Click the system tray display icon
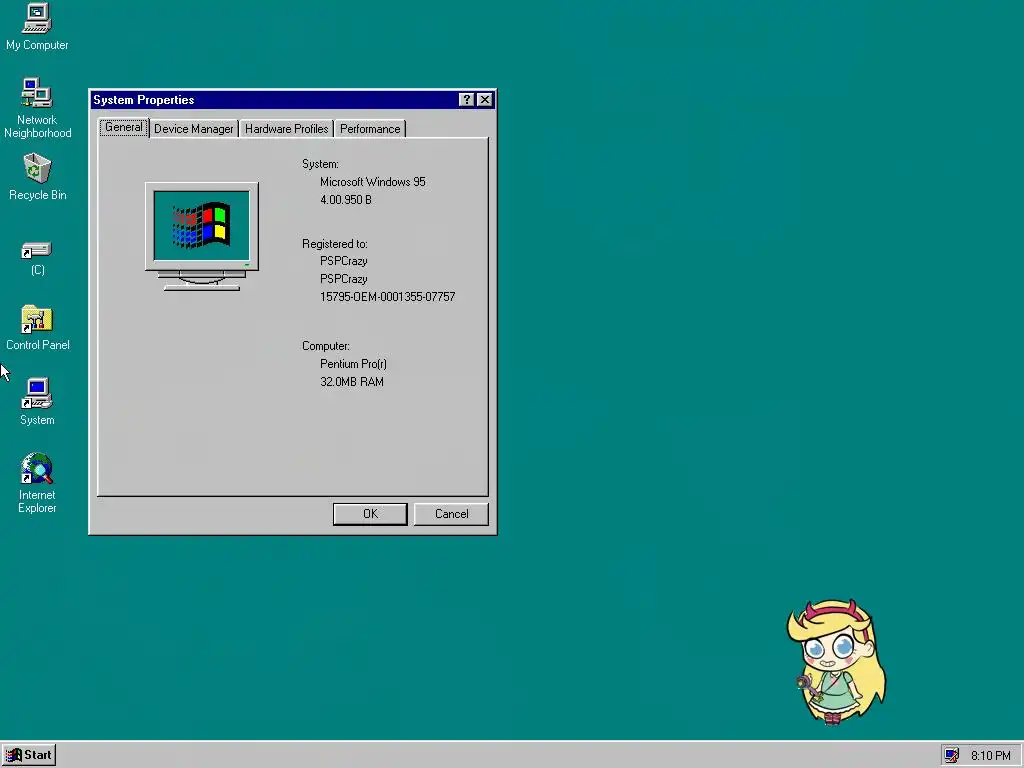The height and width of the screenshot is (768, 1024). pyautogui.click(x=952, y=755)
